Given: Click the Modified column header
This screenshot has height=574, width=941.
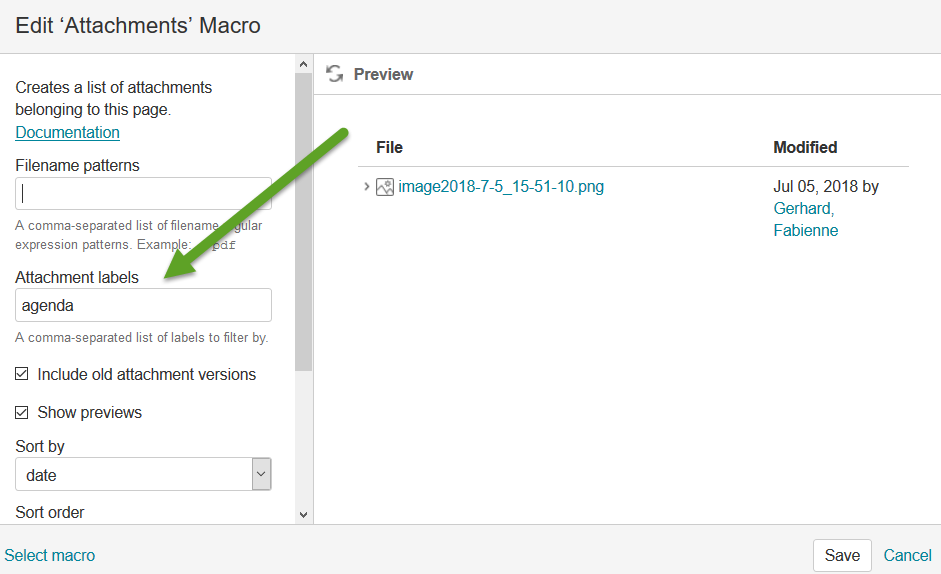Looking at the screenshot, I should click(x=804, y=147).
